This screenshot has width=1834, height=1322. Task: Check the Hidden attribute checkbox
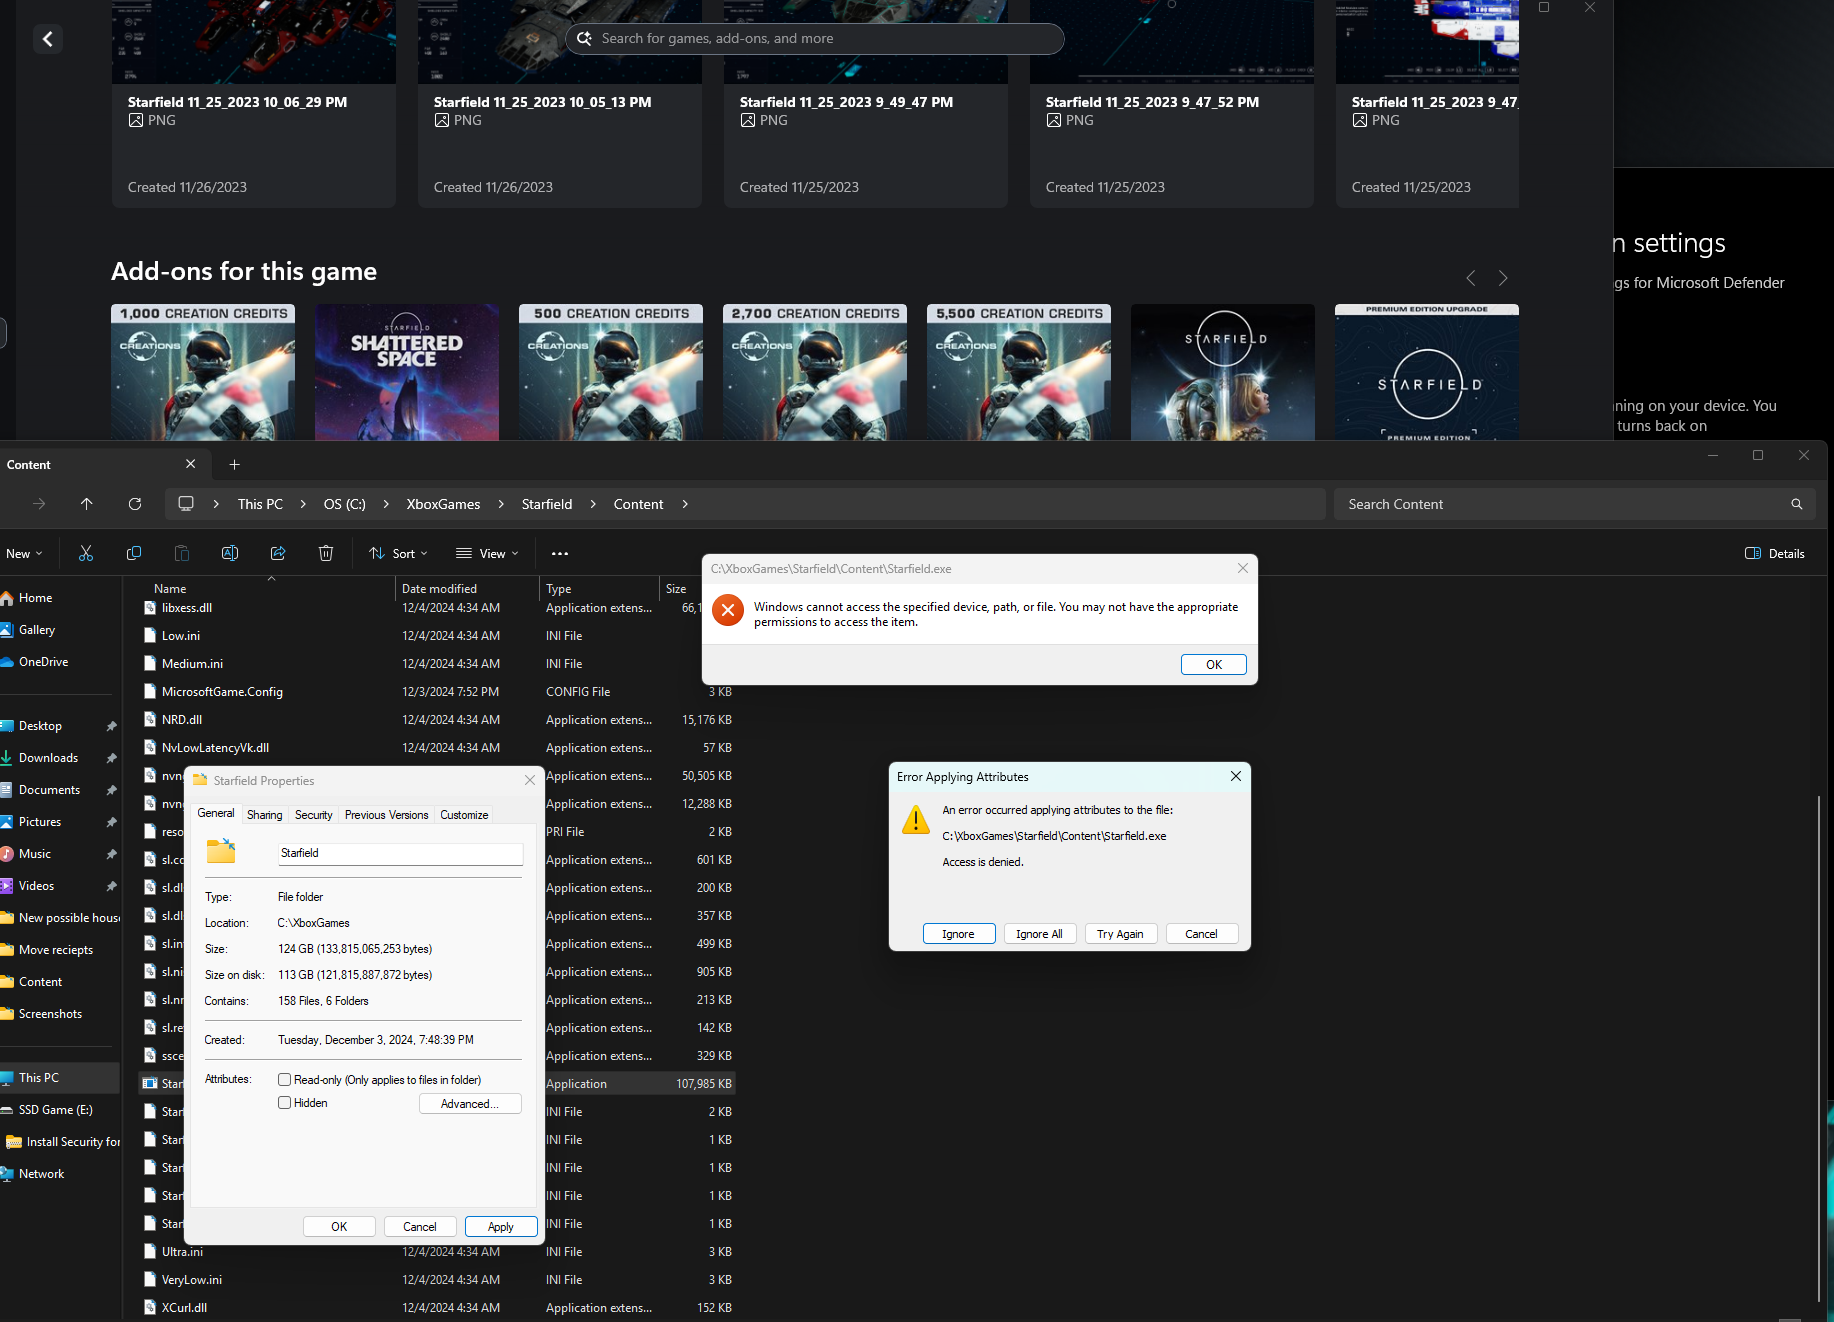pyautogui.click(x=285, y=1103)
